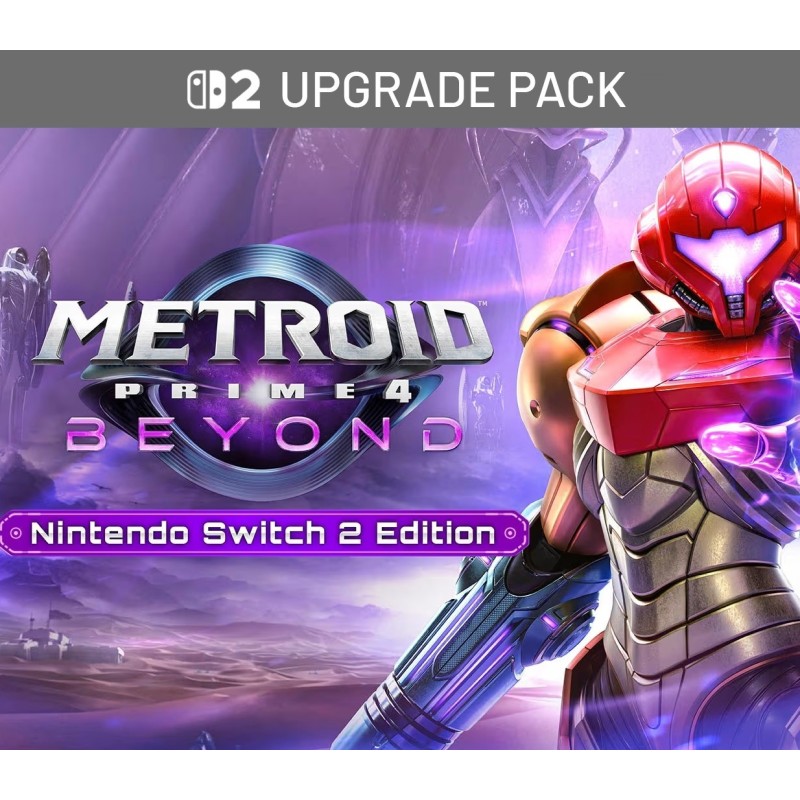Click the UPGRADE PACK banner text
800x800 pixels.
click(x=453, y=90)
